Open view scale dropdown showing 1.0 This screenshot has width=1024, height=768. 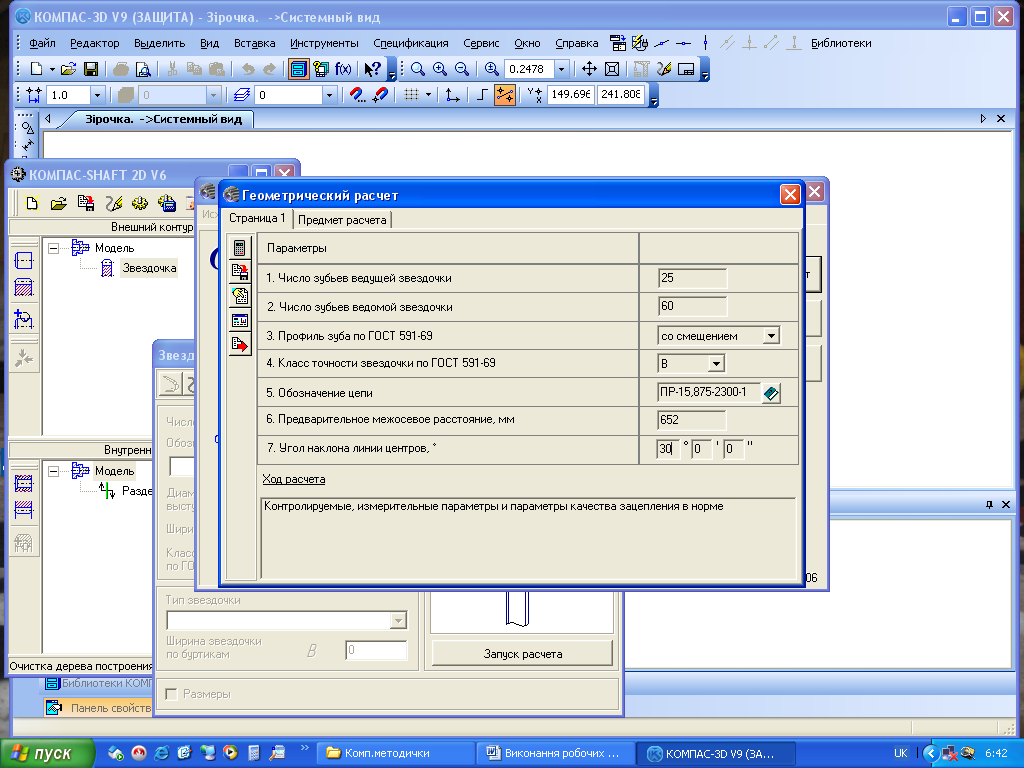click(x=97, y=95)
